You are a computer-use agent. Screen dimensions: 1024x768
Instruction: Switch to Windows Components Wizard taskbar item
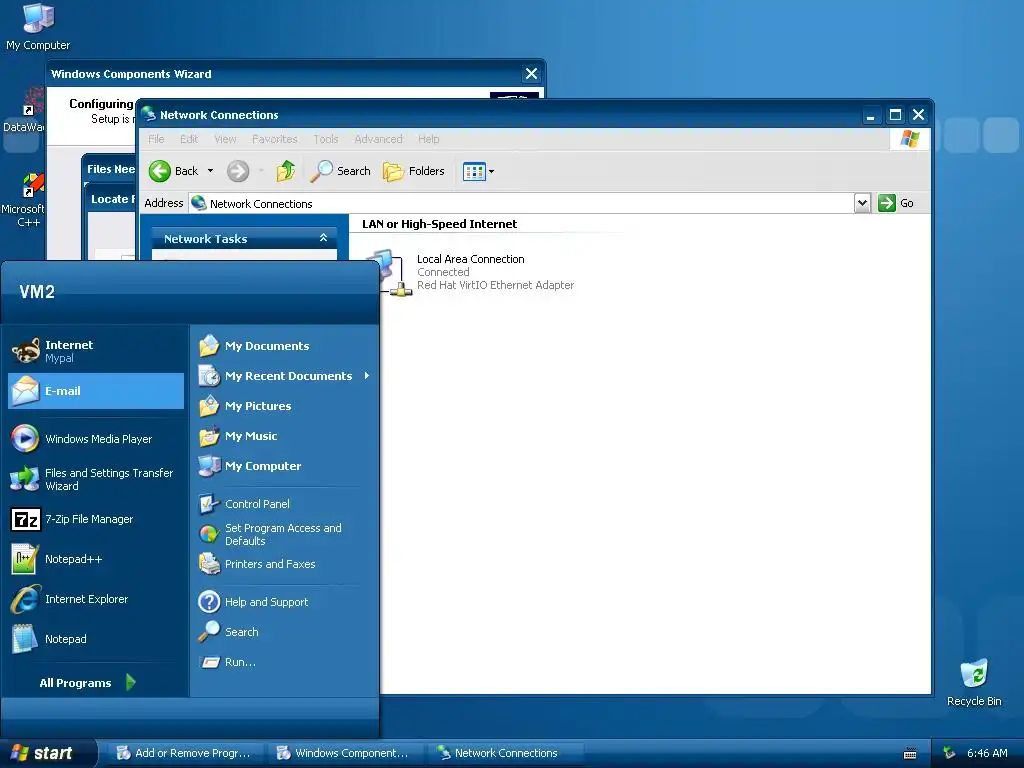point(344,753)
